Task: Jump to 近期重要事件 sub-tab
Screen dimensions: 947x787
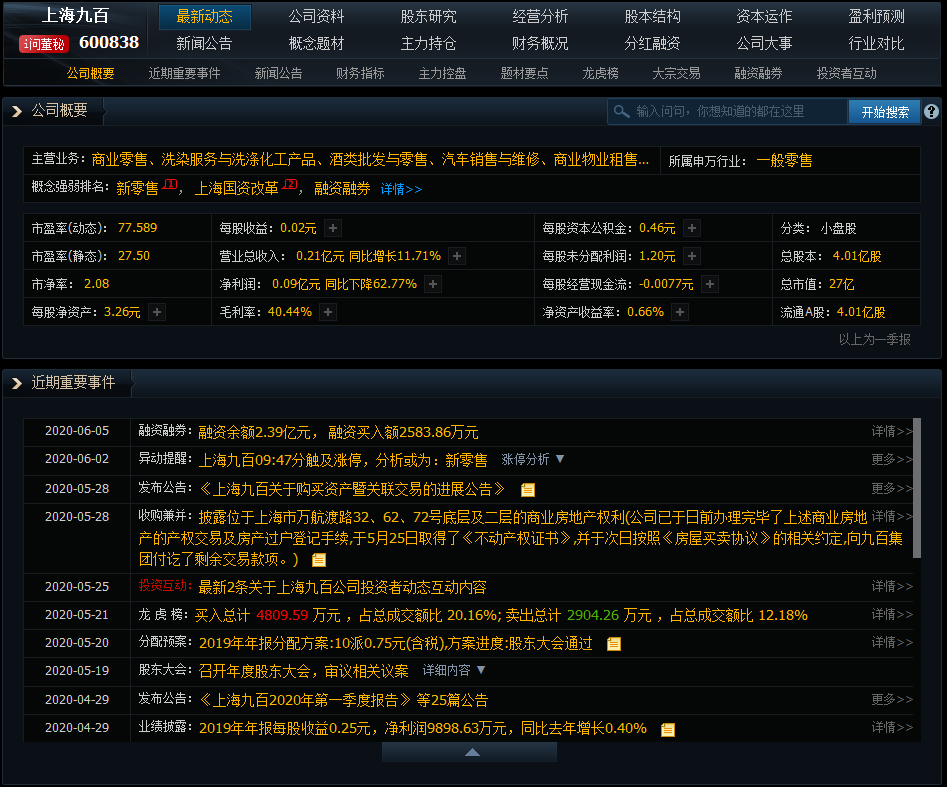Action: click(x=184, y=74)
